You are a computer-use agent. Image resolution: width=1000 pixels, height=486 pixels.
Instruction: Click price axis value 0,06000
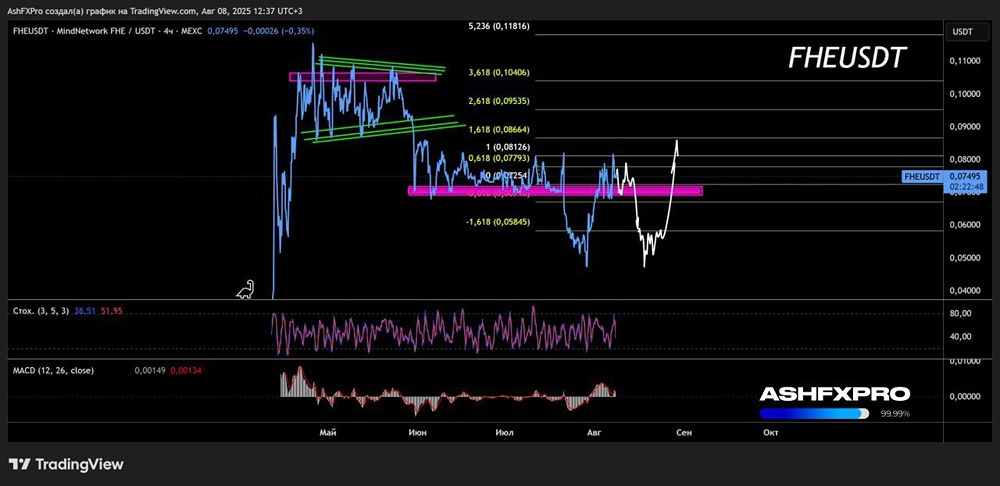click(x=963, y=225)
